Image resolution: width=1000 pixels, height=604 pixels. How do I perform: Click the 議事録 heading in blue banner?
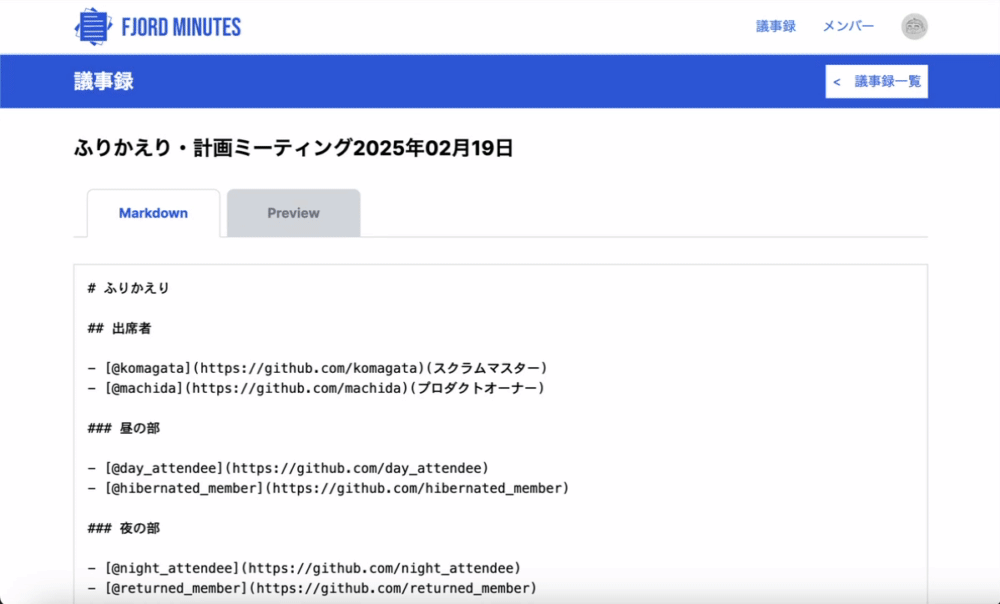(x=103, y=82)
